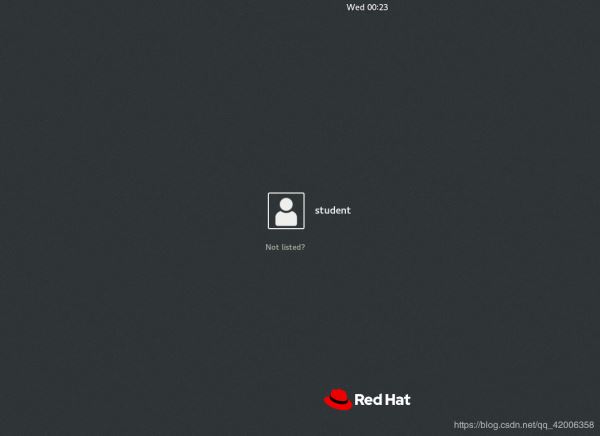Open the top bar date and time
This screenshot has height=436, width=600.
[x=367, y=7]
